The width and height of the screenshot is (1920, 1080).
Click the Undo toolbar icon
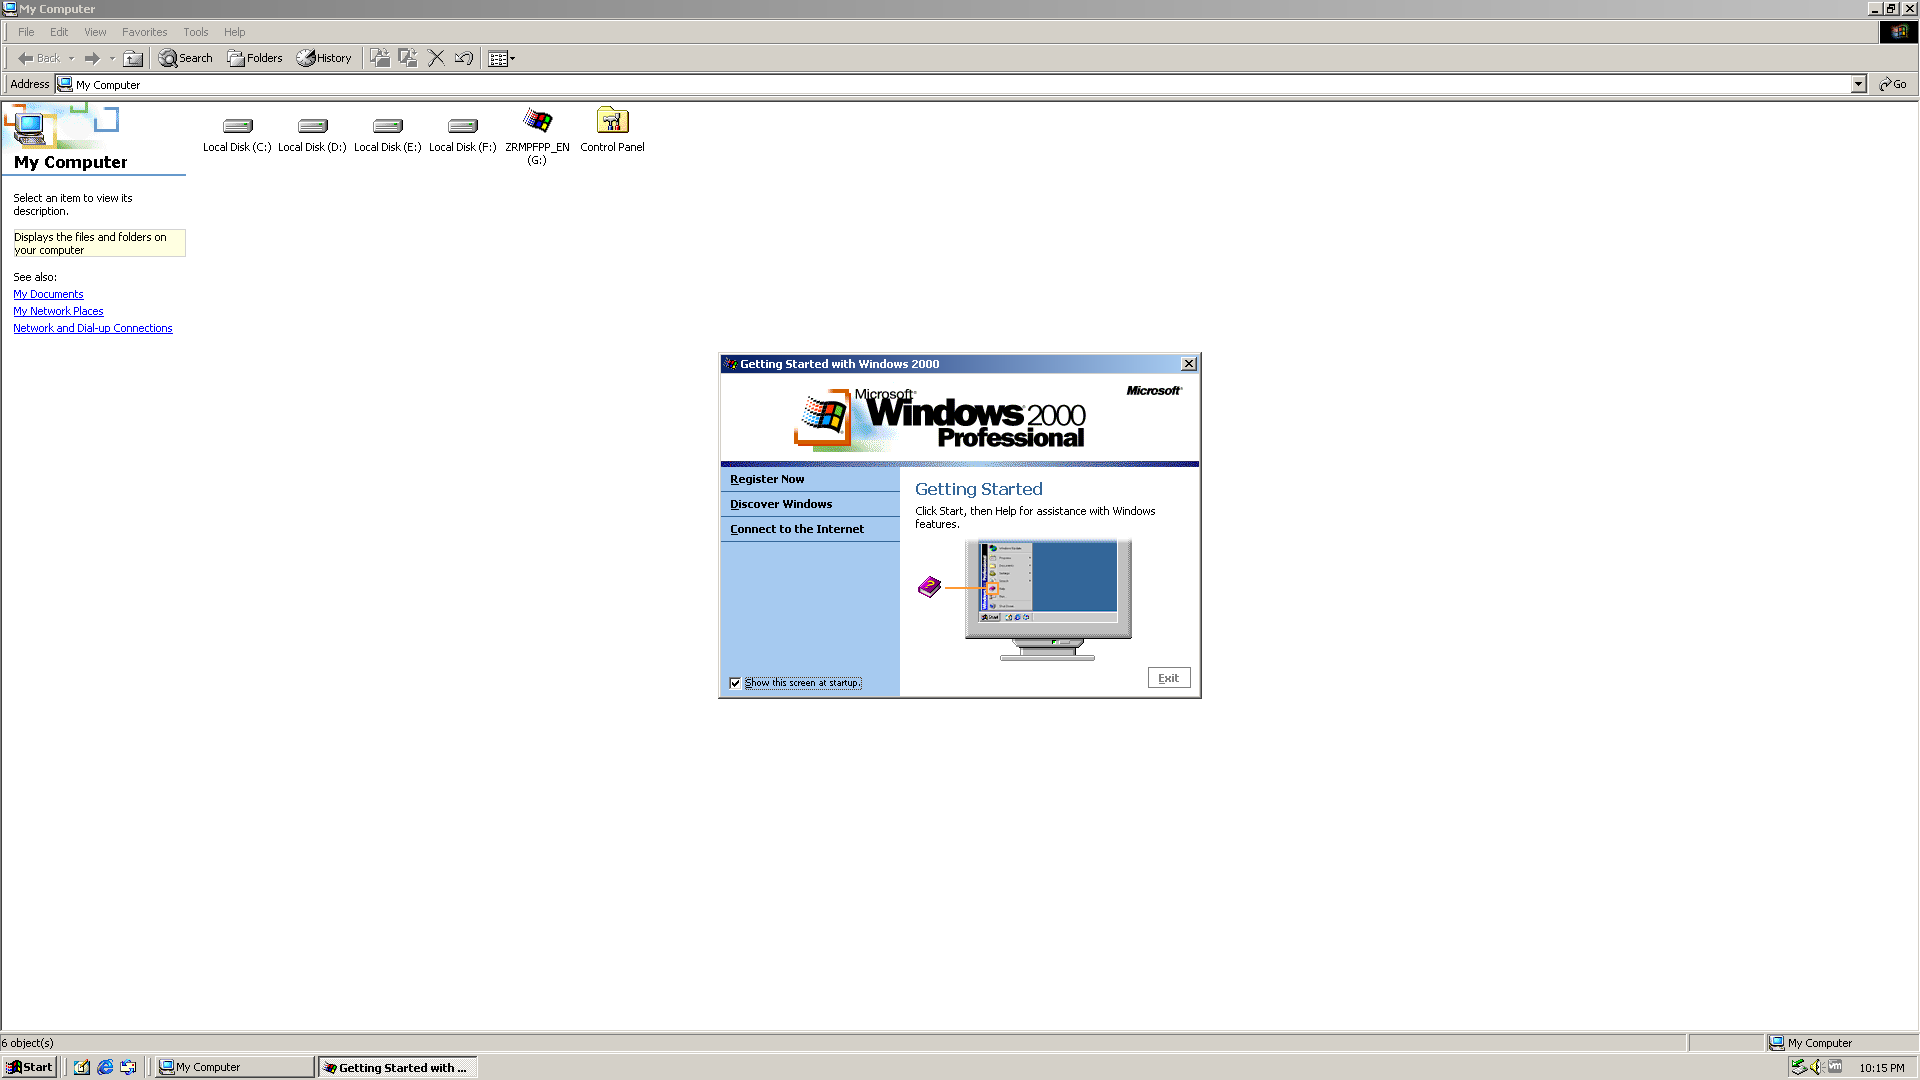pos(464,58)
